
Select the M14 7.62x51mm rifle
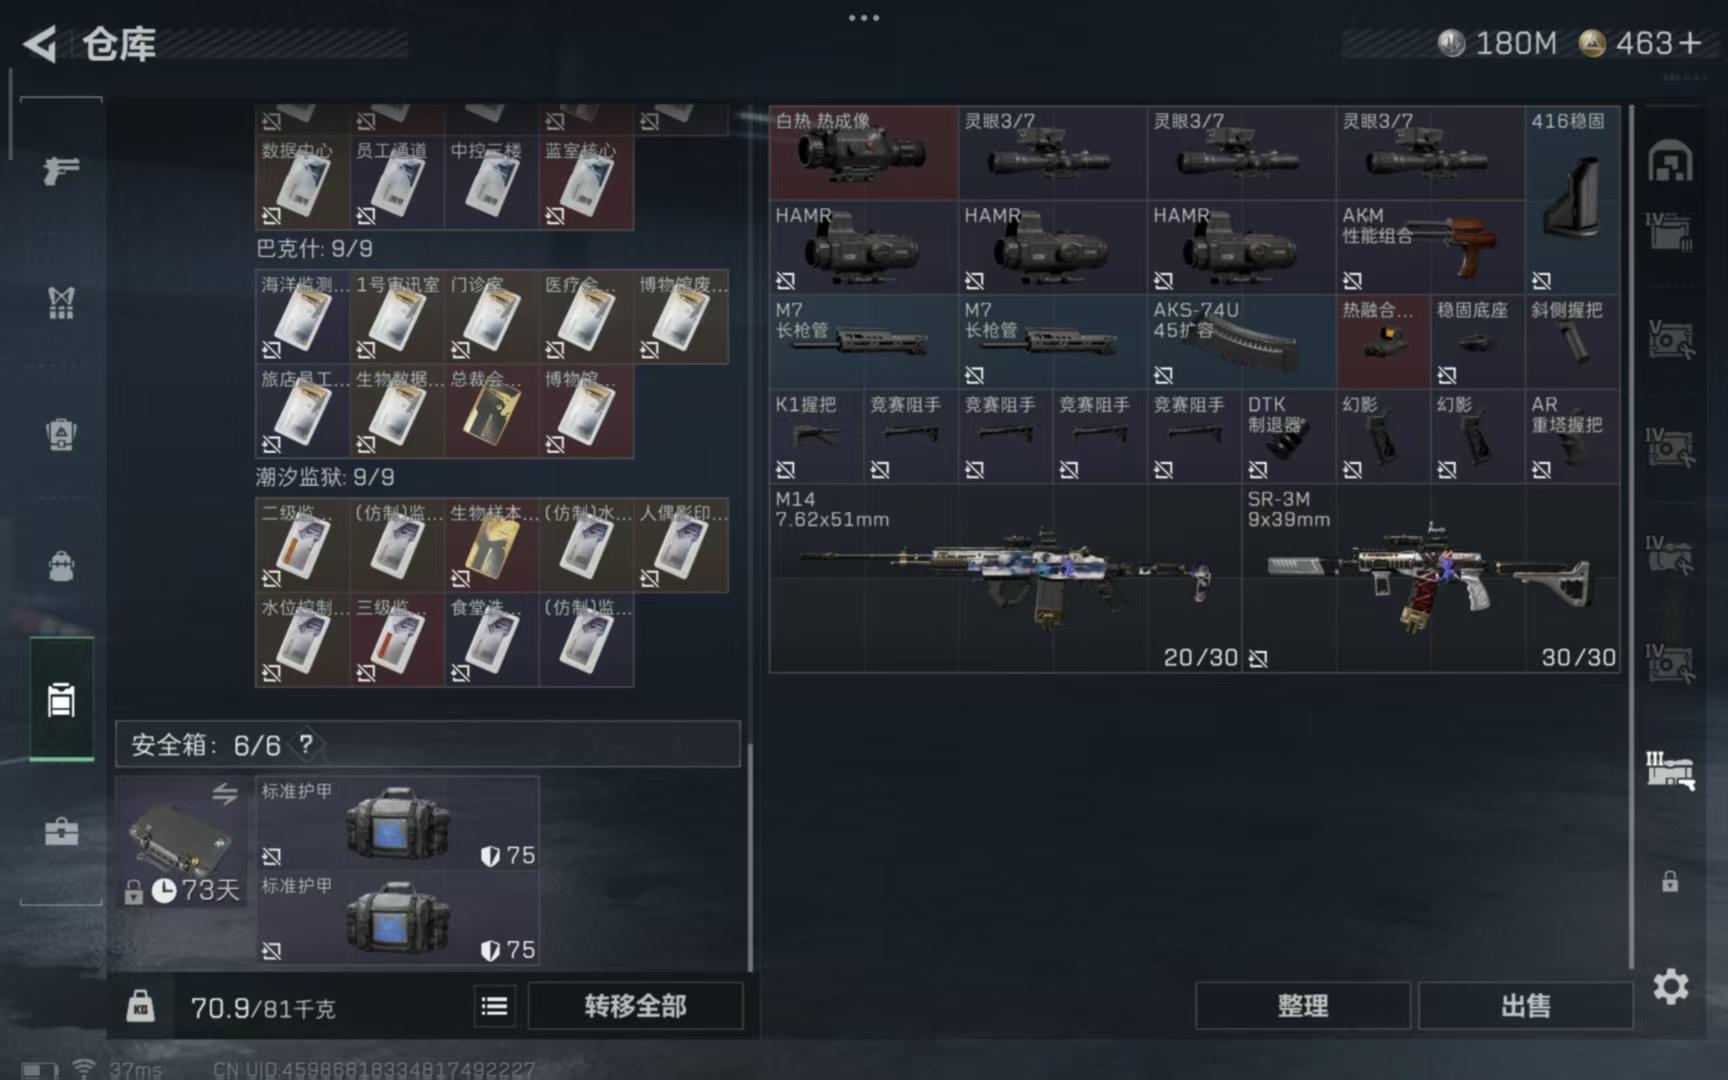[x=1005, y=578]
